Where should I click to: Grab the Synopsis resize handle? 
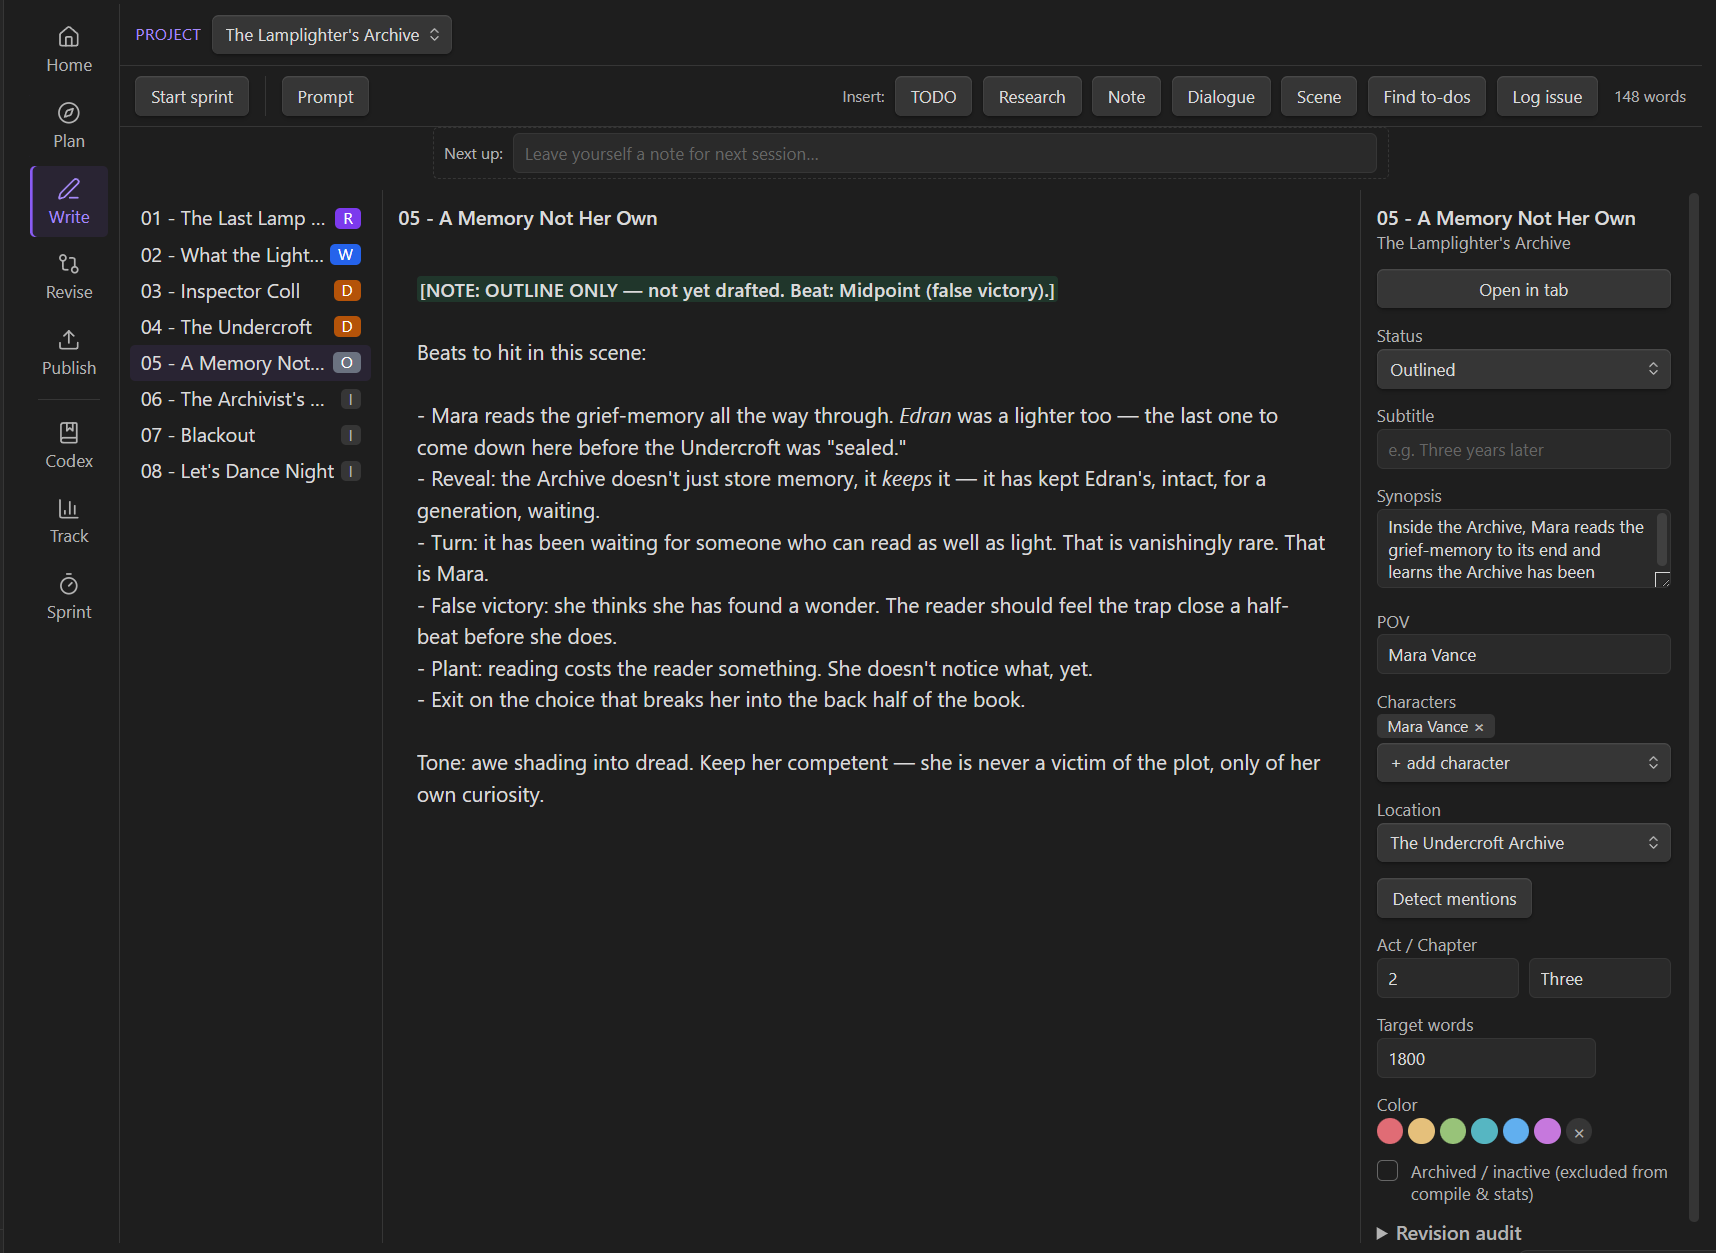(x=1662, y=579)
